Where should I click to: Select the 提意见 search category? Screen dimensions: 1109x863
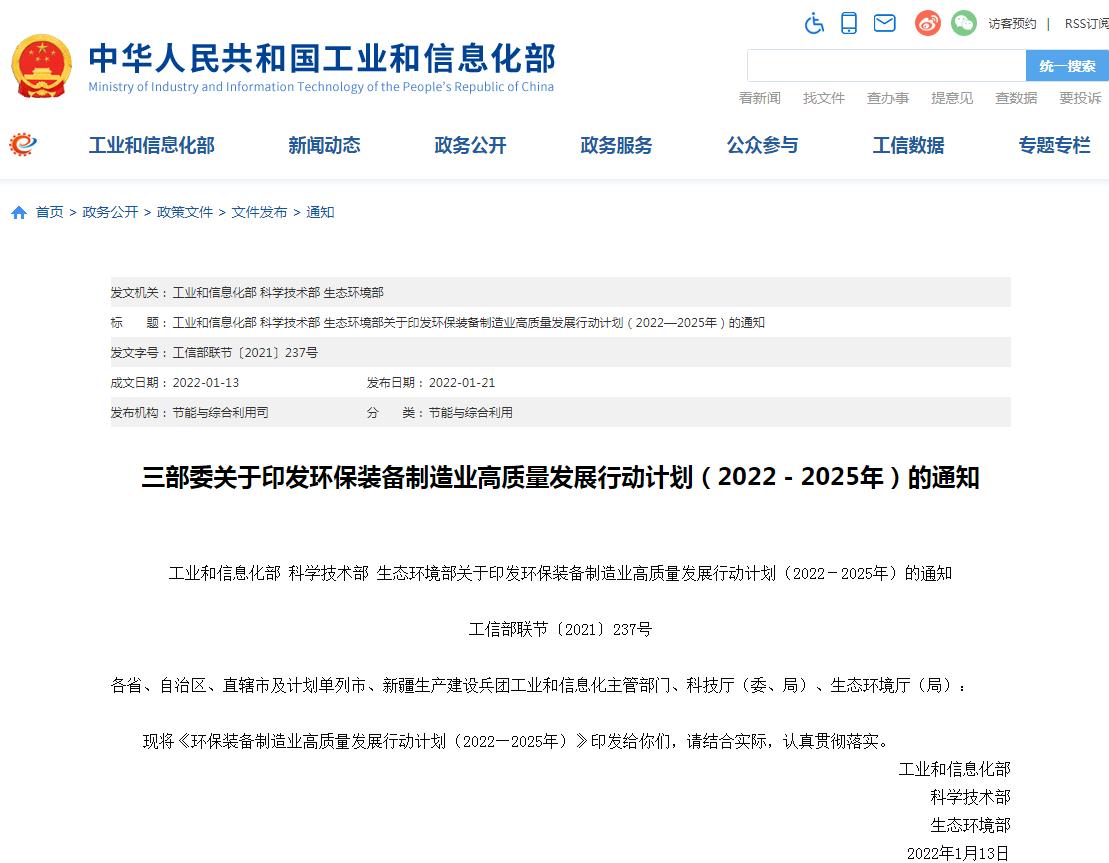point(952,98)
